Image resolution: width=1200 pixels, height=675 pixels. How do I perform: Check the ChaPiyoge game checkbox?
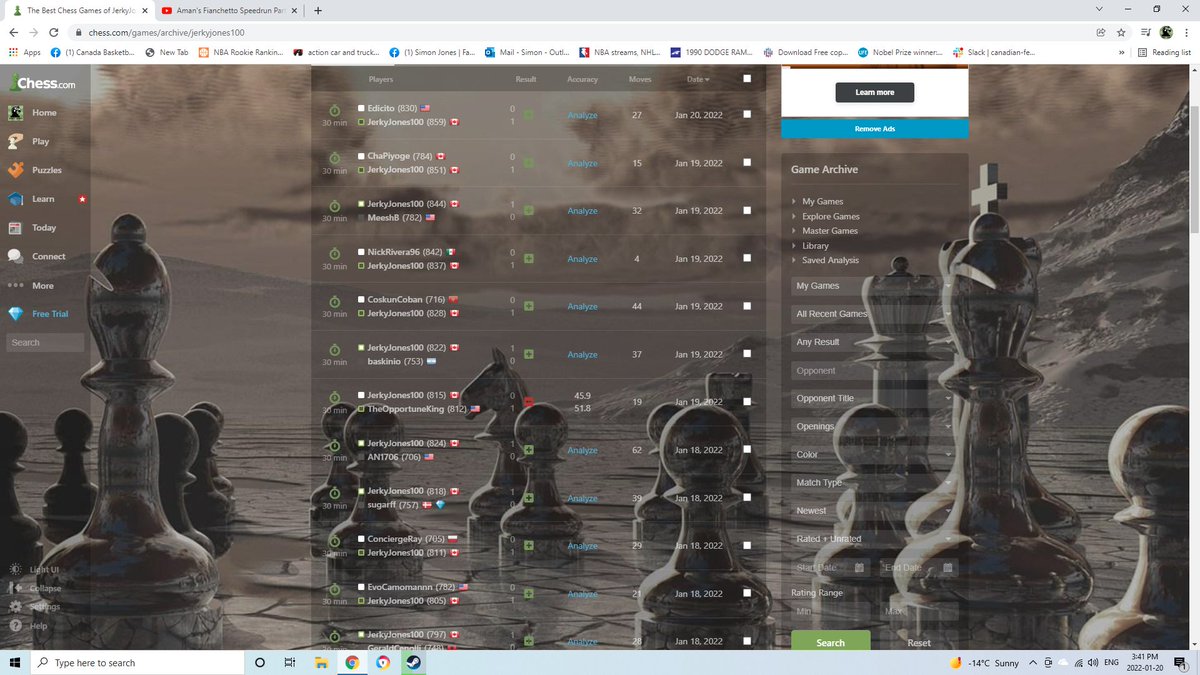click(747, 163)
